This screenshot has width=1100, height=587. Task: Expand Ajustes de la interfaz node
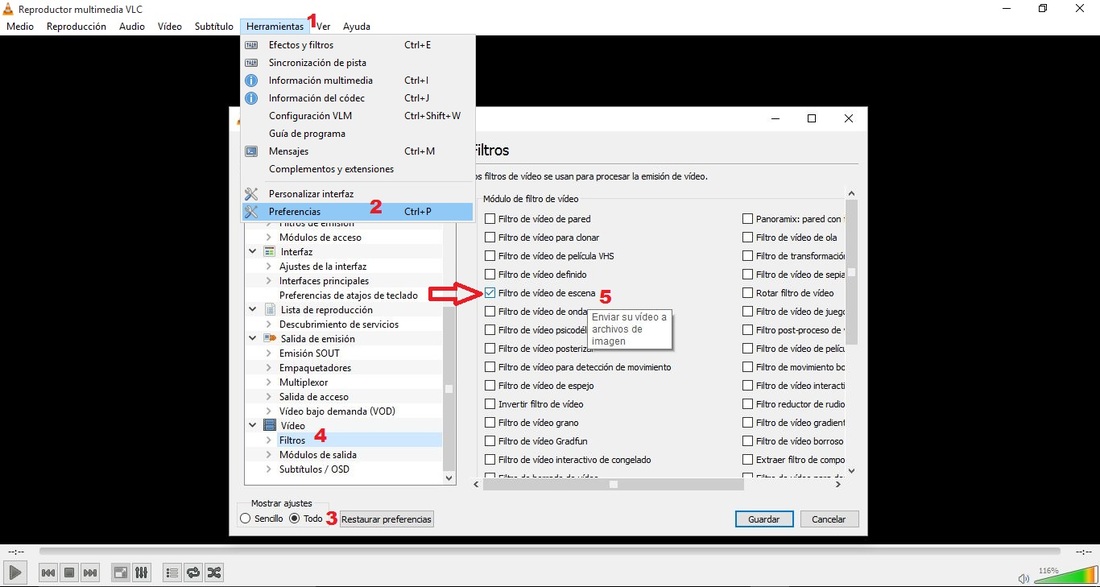[269, 266]
